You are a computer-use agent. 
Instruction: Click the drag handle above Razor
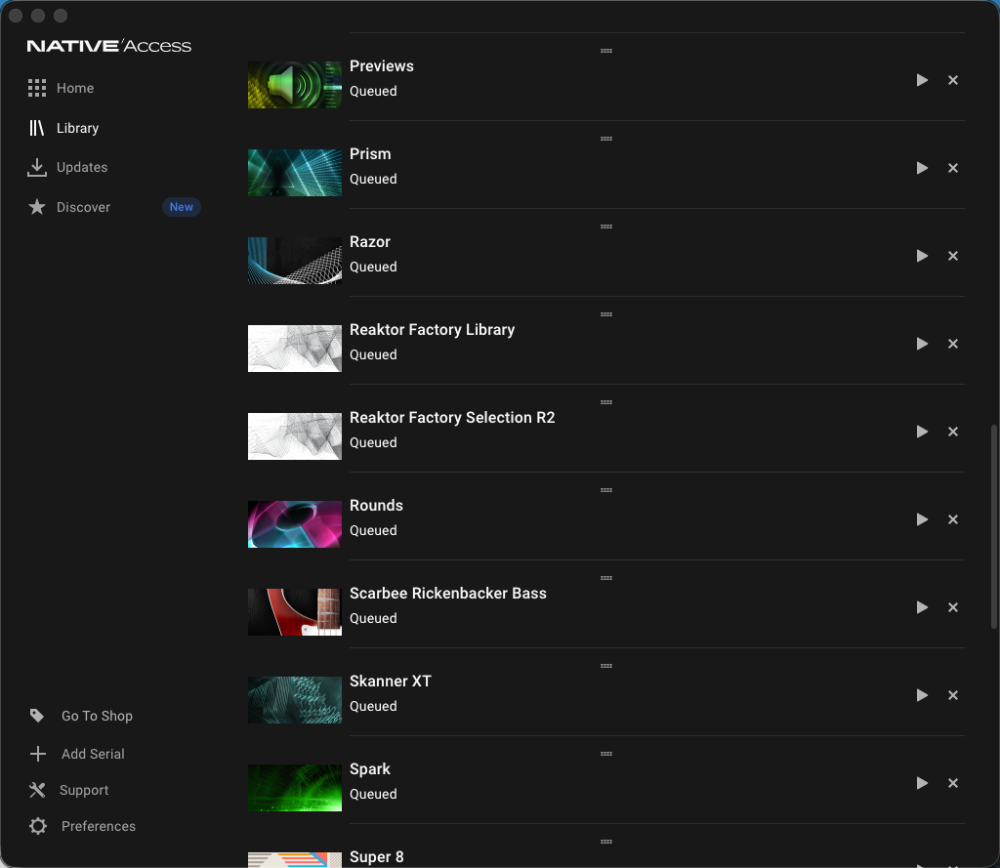(x=606, y=226)
